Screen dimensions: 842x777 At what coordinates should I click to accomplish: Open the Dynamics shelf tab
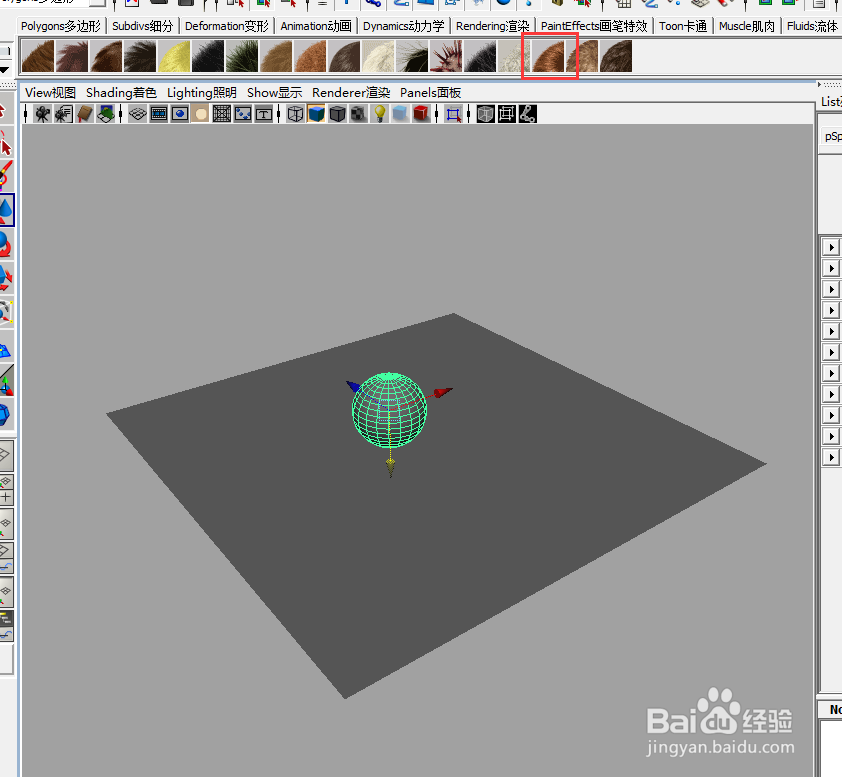pos(404,26)
